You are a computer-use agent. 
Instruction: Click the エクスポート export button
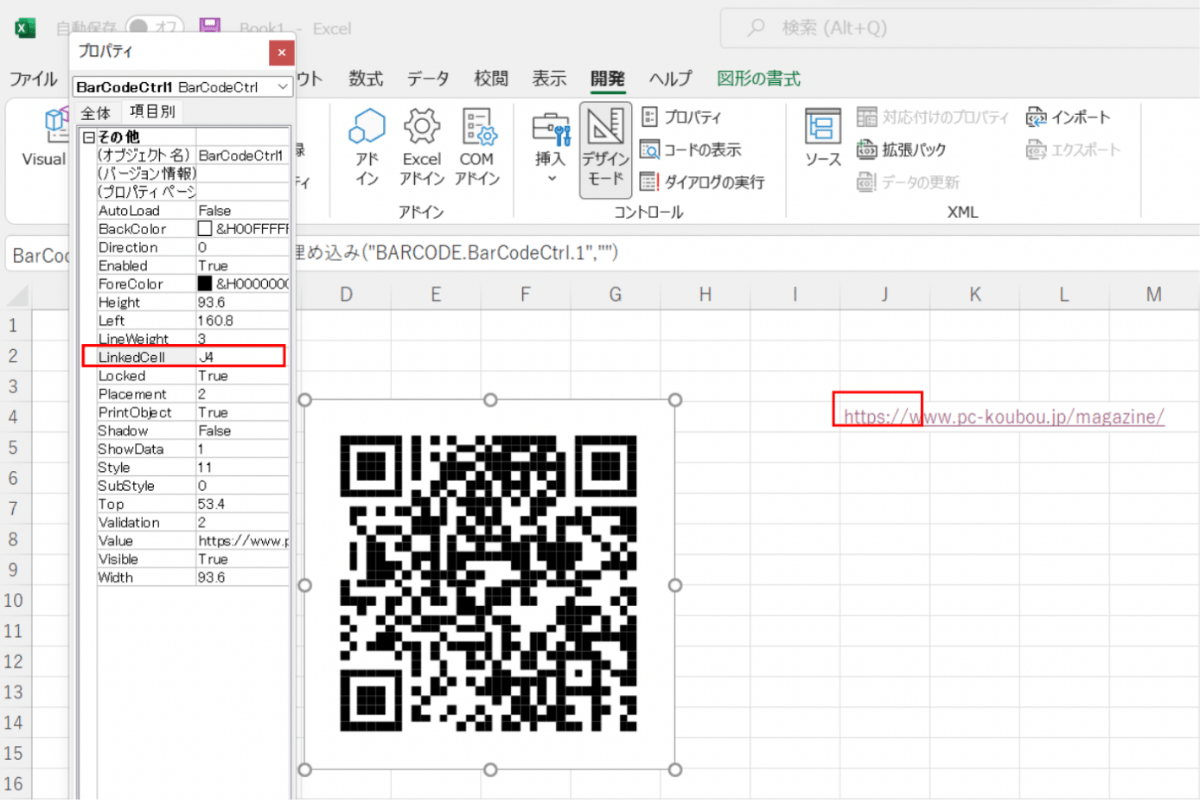(x=1073, y=149)
